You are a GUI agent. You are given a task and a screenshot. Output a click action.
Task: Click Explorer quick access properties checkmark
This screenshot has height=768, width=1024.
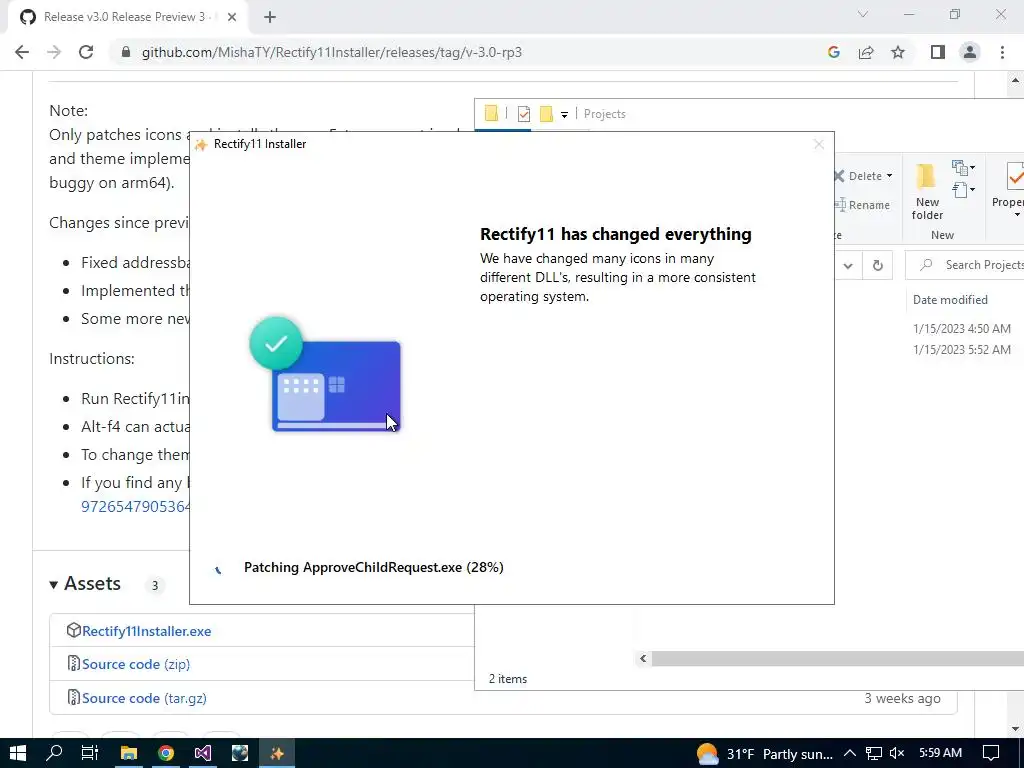click(524, 114)
